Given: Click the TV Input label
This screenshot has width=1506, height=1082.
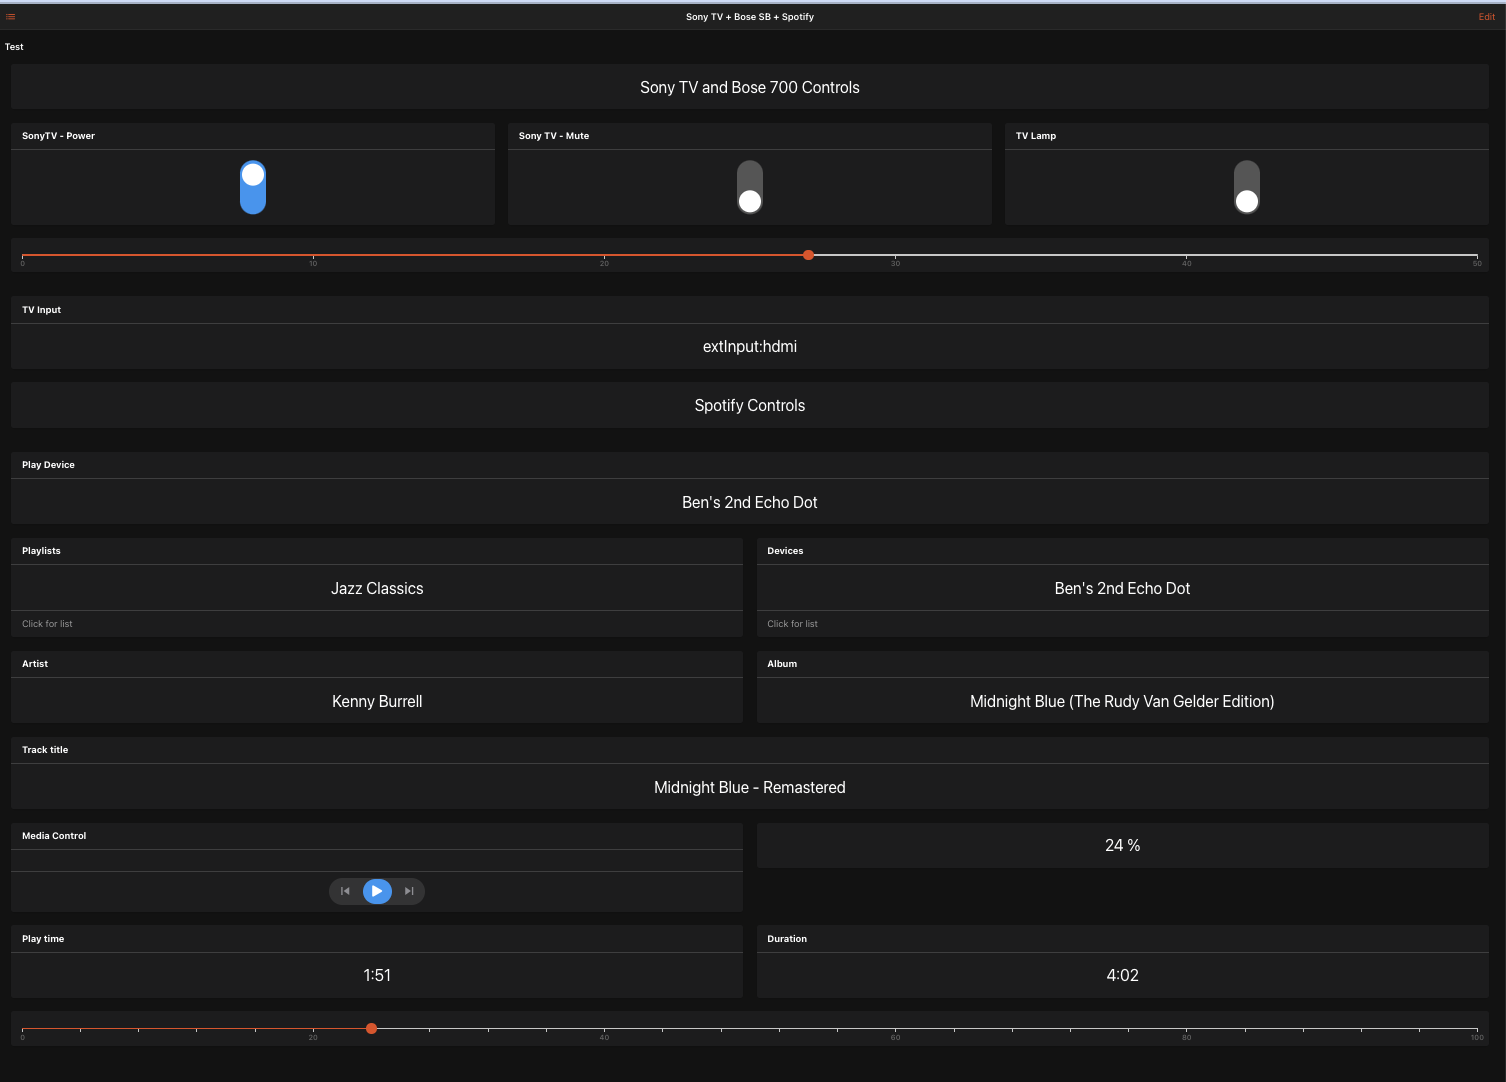Looking at the screenshot, I should pyautogui.click(x=41, y=310).
